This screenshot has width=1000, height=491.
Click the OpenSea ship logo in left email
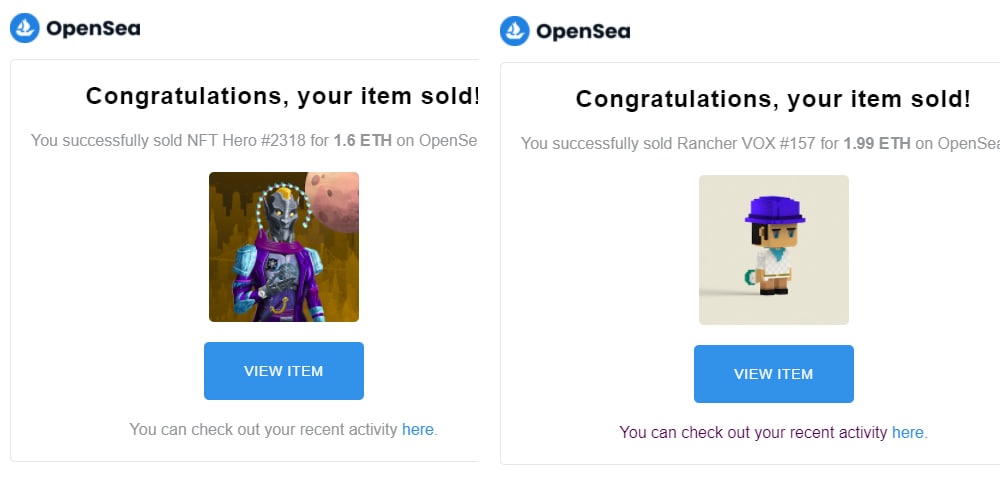click(25, 28)
